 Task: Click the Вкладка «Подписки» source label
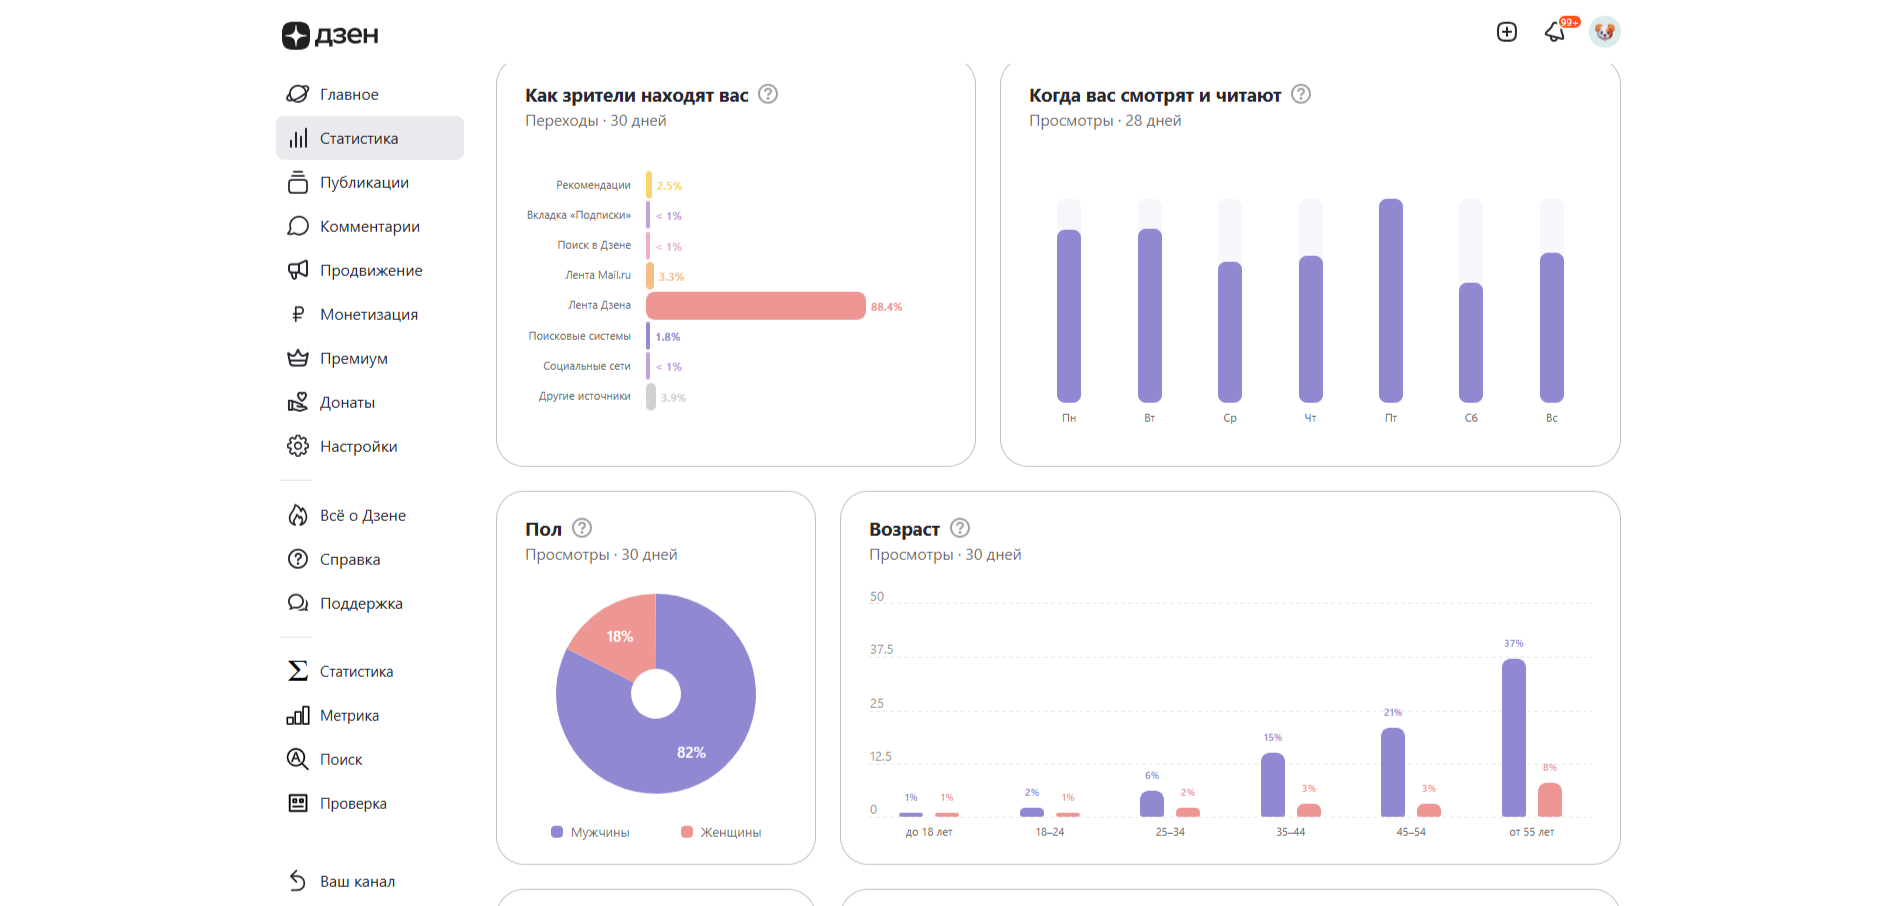click(x=579, y=215)
